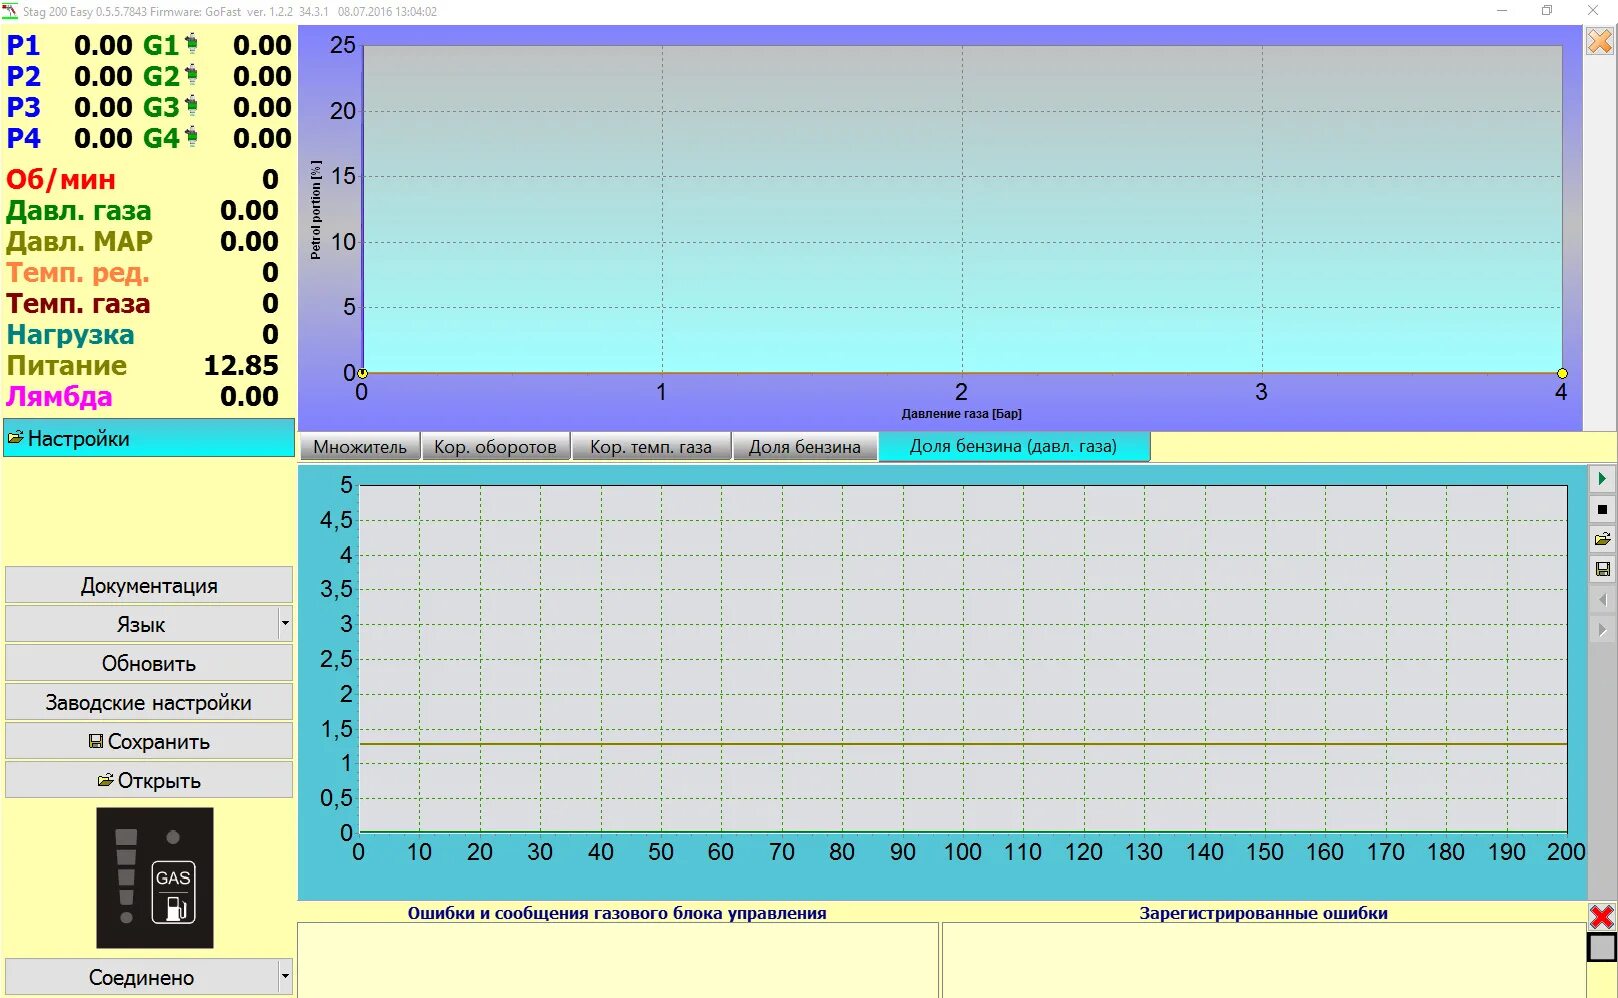Switch to the Множитель tab
Viewport: 1618px width, 998px height.
(x=360, y=447)
